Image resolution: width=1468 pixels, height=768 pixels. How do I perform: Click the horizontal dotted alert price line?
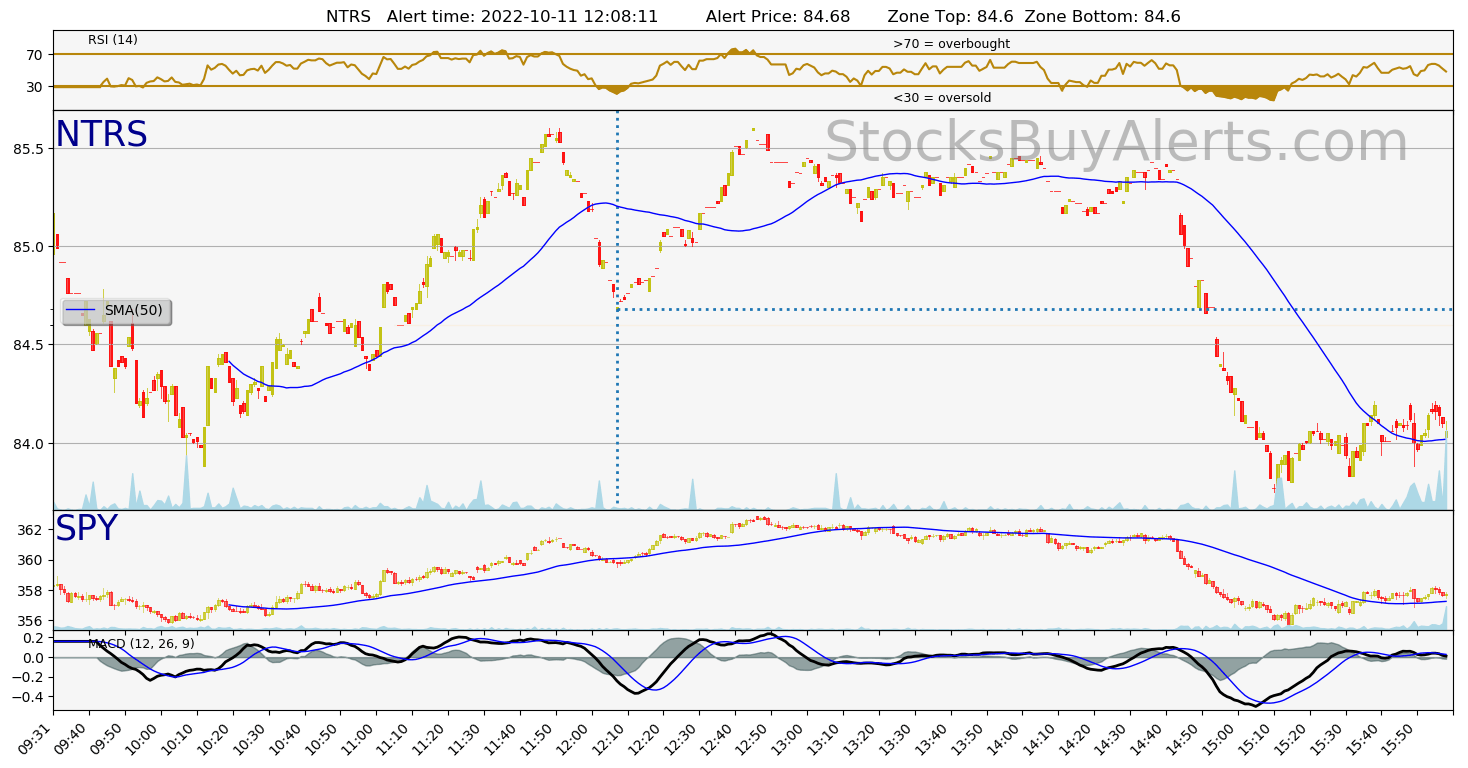coord(1034,309)
